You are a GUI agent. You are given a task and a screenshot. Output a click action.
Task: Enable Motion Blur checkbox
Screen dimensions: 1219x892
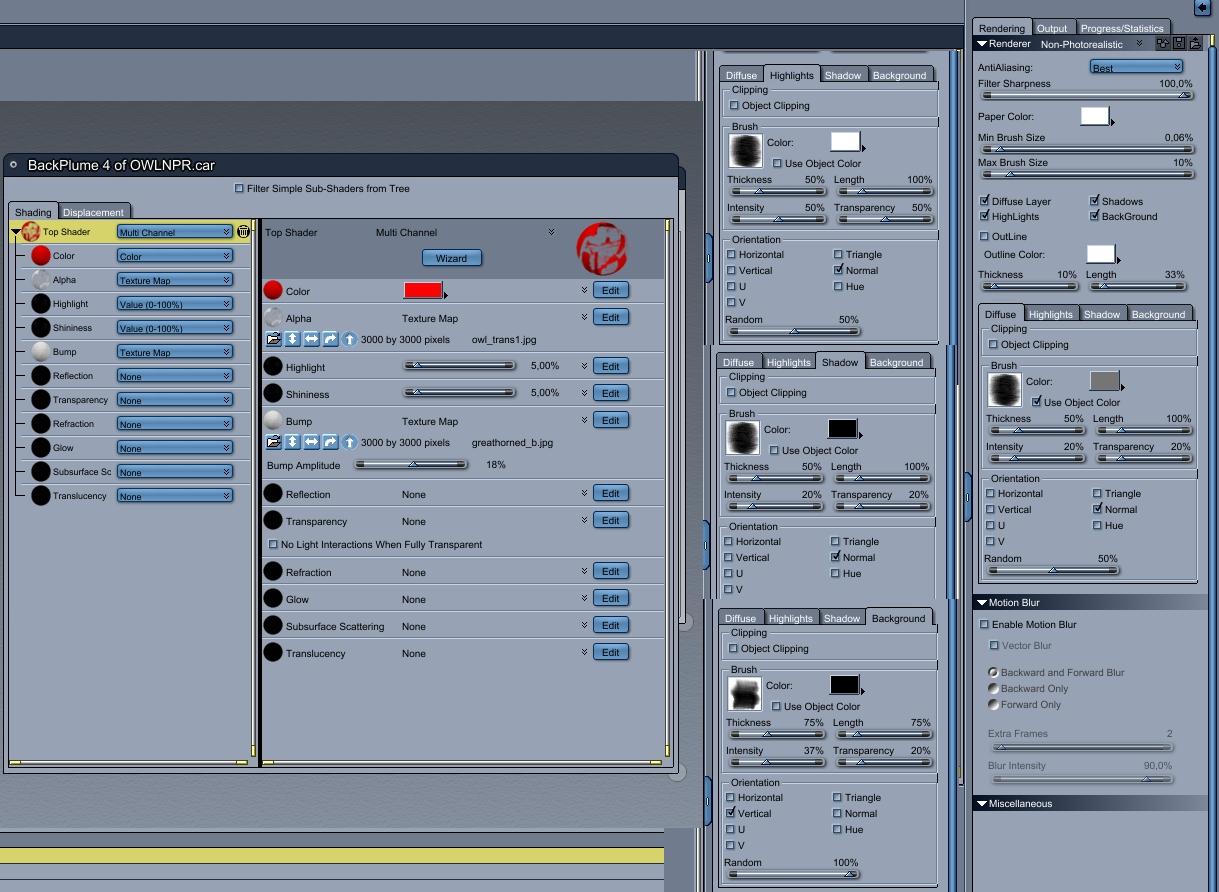tap(985, 624)
